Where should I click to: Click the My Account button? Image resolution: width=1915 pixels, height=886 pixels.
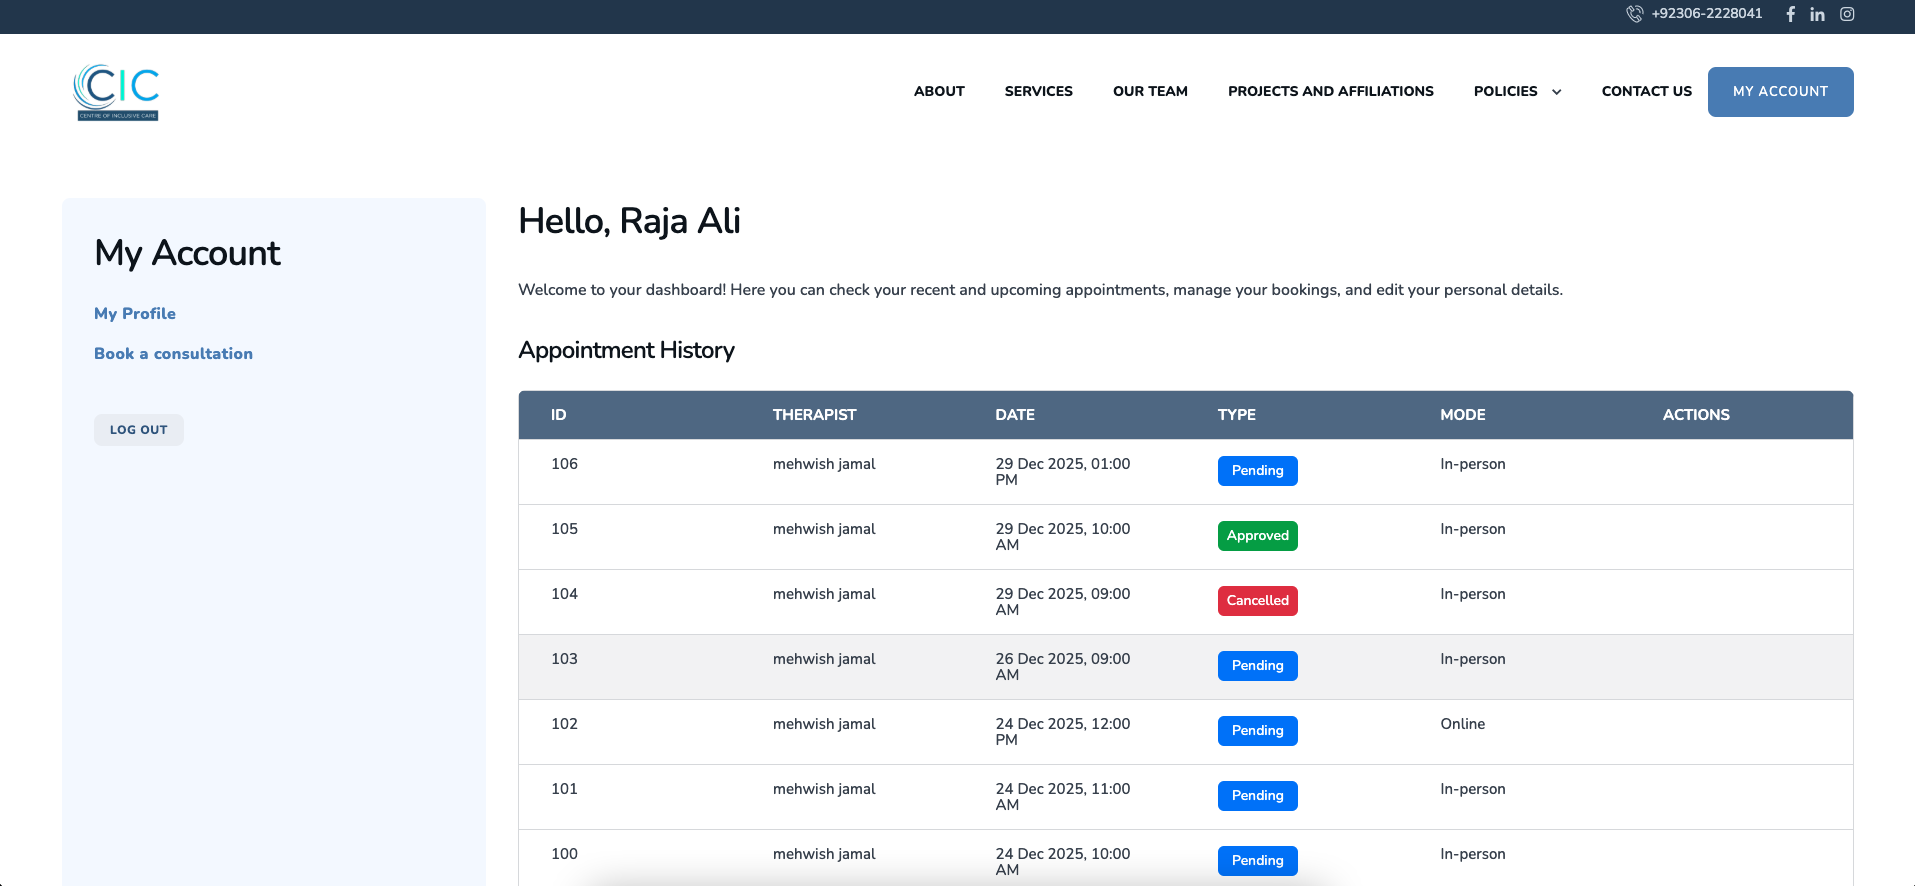[x=1780, y=92]
